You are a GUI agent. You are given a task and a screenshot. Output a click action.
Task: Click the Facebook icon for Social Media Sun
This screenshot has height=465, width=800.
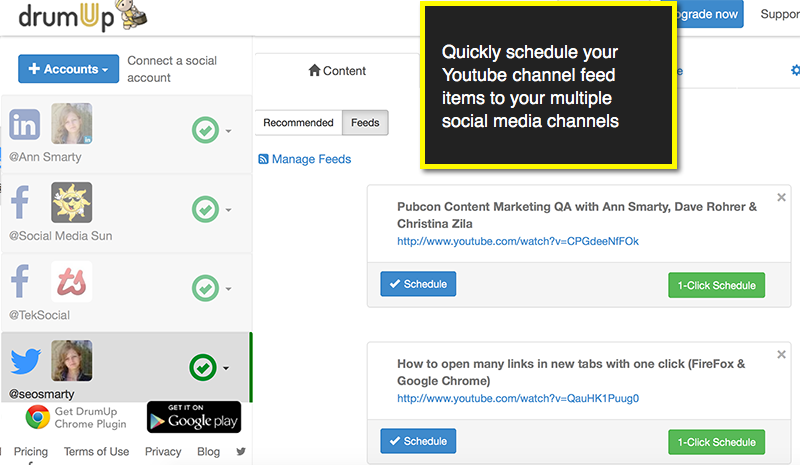(x=20, y=202)
